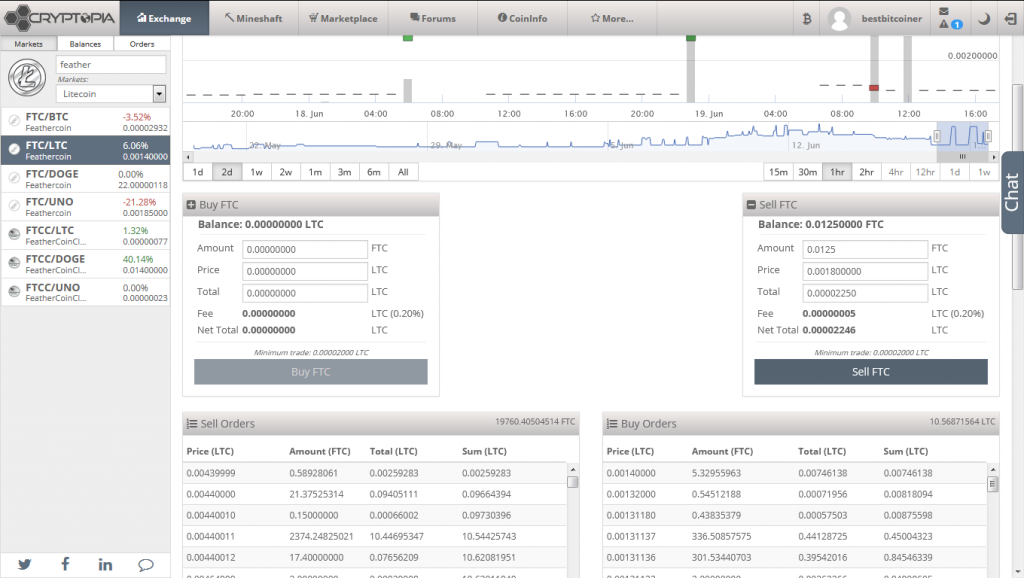The width and height of the screenshot is (1024, 578).
Task: Click the list icon beside Sell Orders
Action: (x=192, y=423)
